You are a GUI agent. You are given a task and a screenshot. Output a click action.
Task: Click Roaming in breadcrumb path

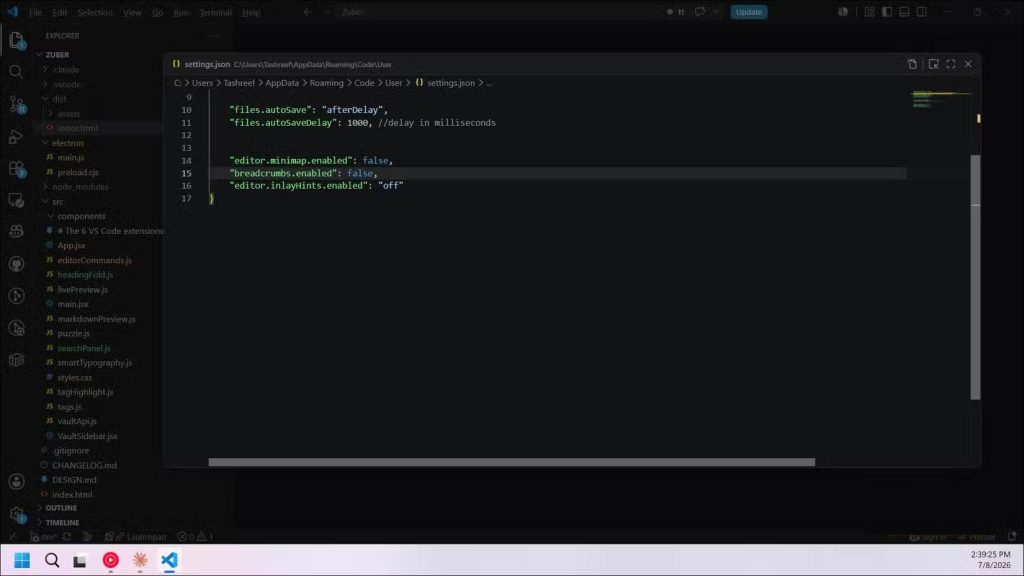pos(327,83)
